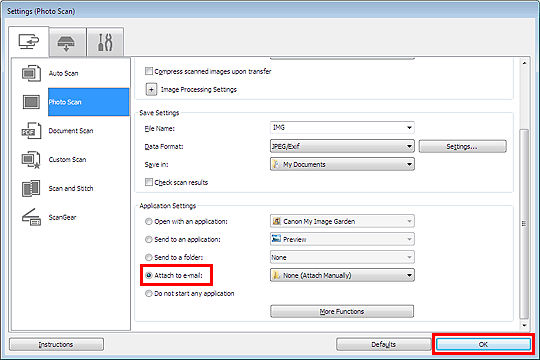Select Send to an application radio
The image size is (540, 360).
(x=148, y=239)
